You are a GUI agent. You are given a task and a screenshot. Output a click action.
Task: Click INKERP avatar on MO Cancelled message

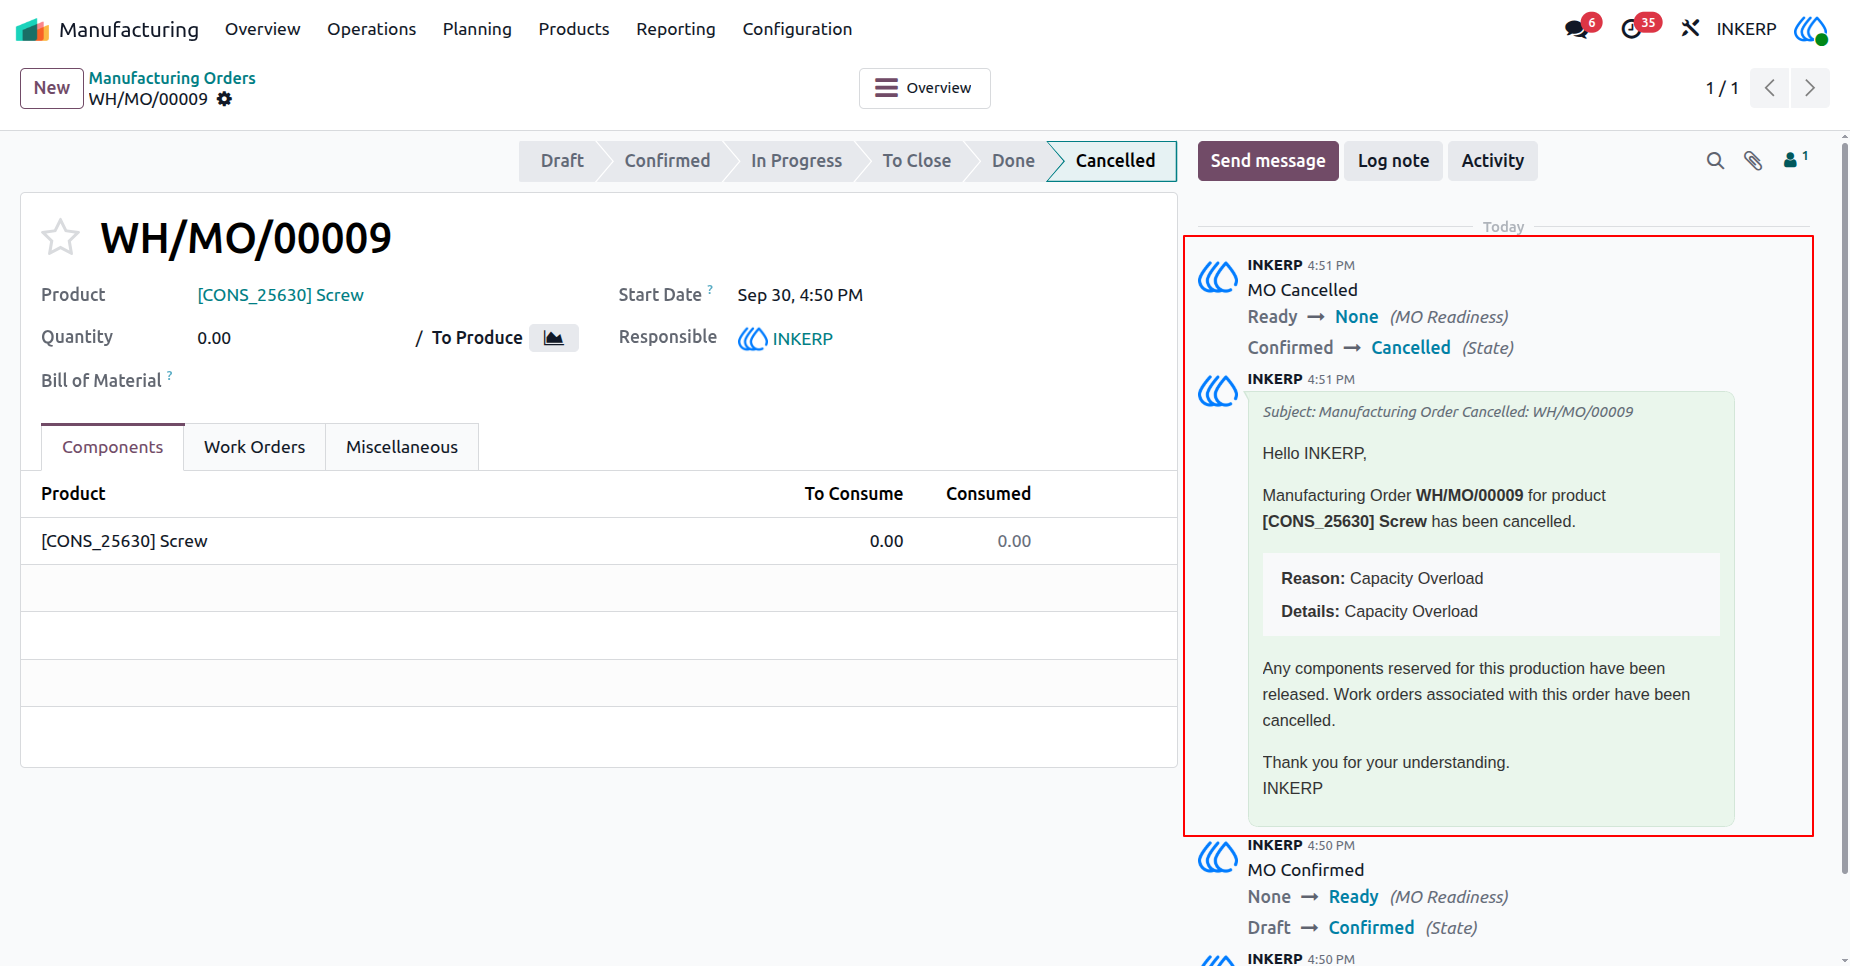point(1218,277)
